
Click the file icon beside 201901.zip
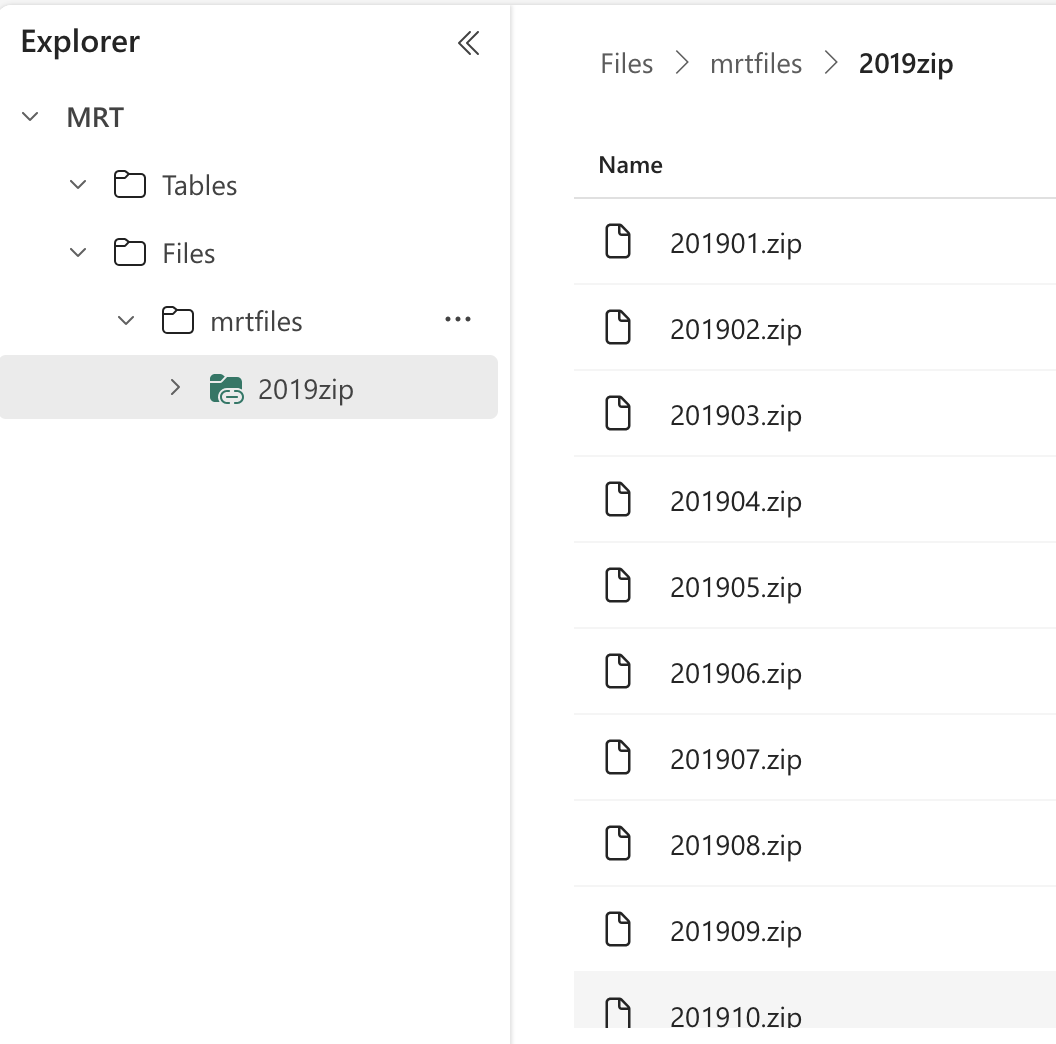(x=618, y=241)
